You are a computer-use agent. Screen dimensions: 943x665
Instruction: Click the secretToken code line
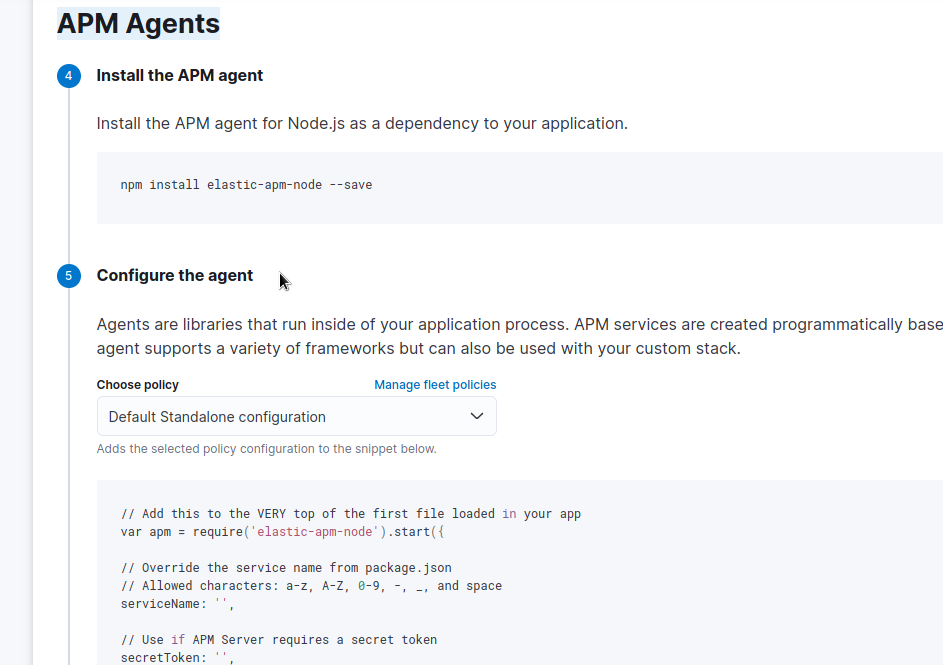[177, 657]
